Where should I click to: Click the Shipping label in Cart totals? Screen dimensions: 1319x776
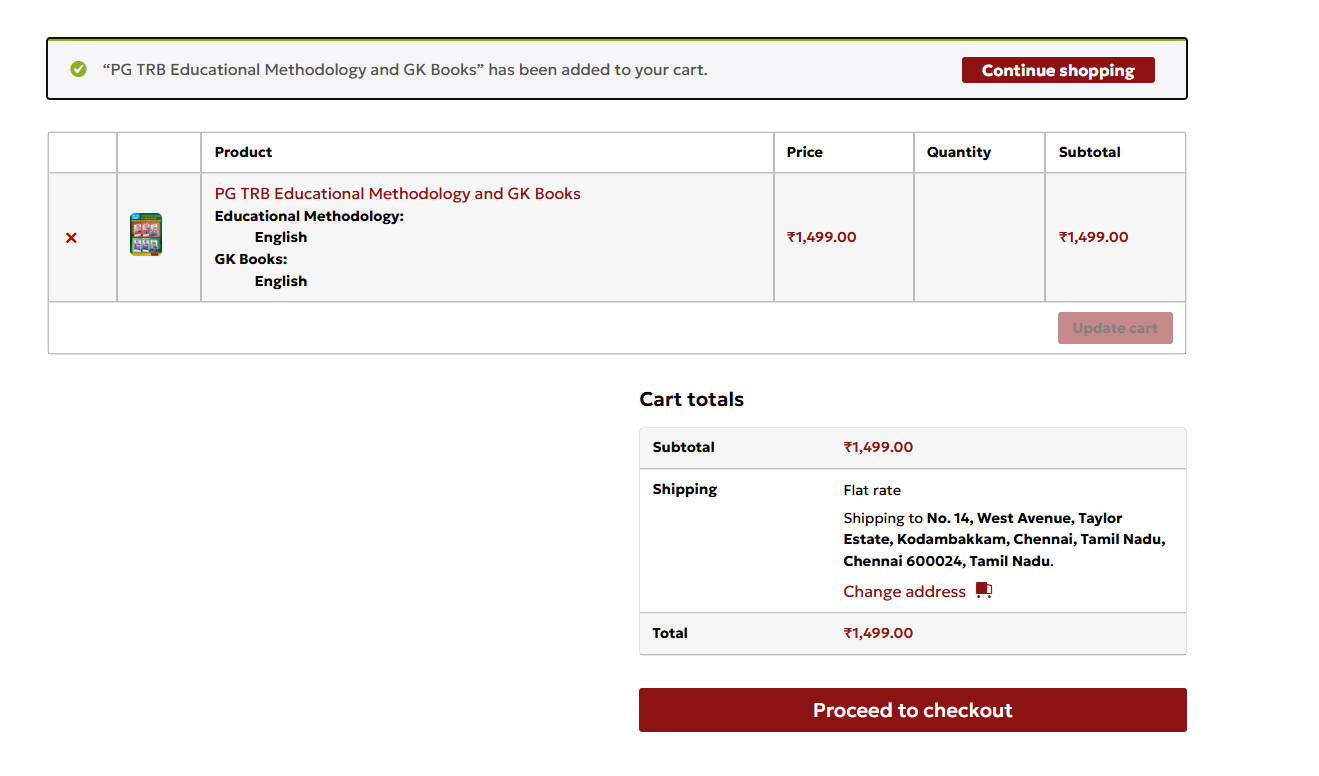pyautogui.click(x=685, y=489)
